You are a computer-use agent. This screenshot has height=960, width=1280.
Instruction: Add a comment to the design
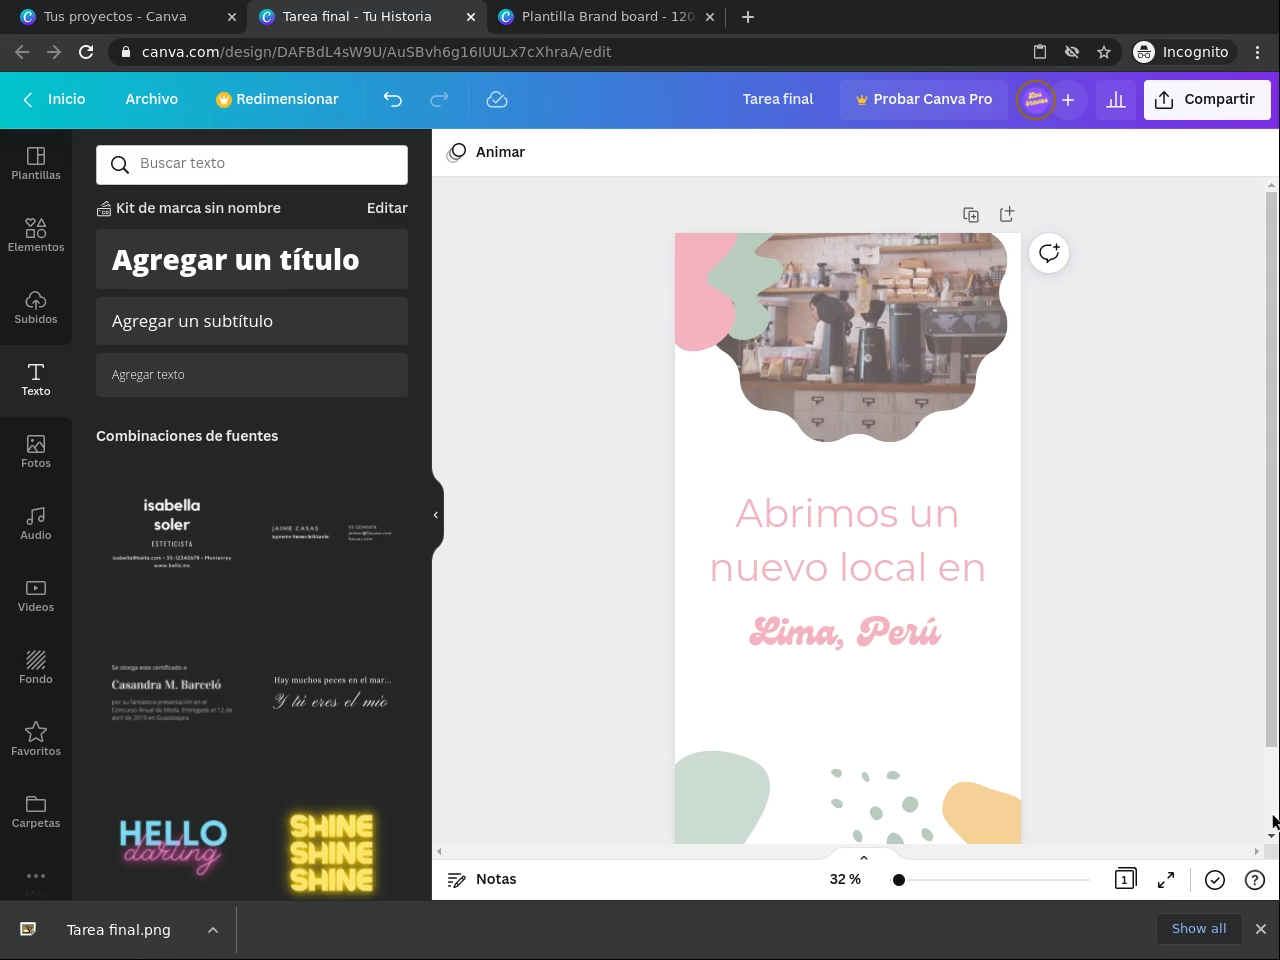pyautogui.click(x=1049, y=253)
